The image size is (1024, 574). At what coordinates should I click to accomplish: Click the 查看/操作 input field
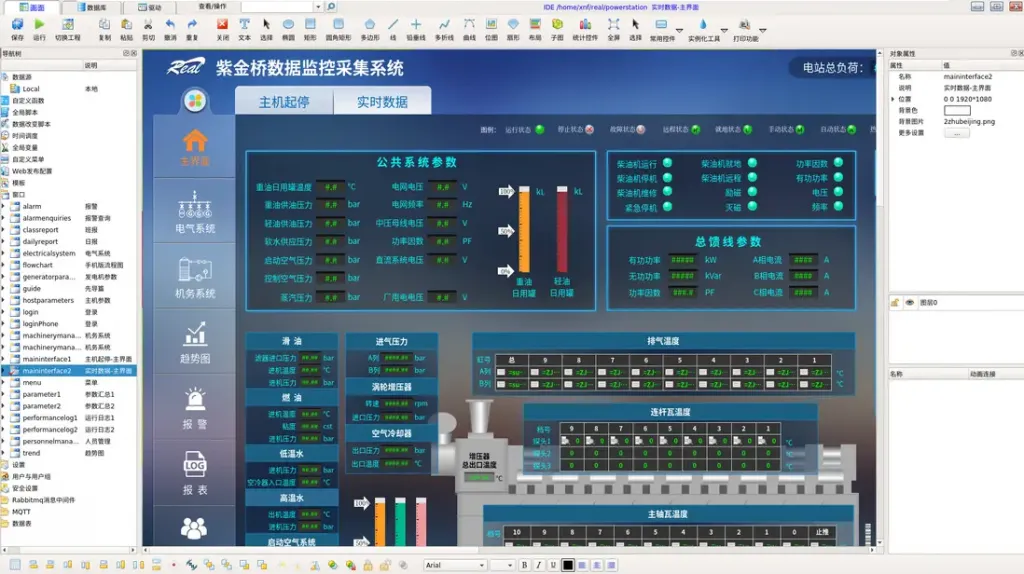[278, 7]
